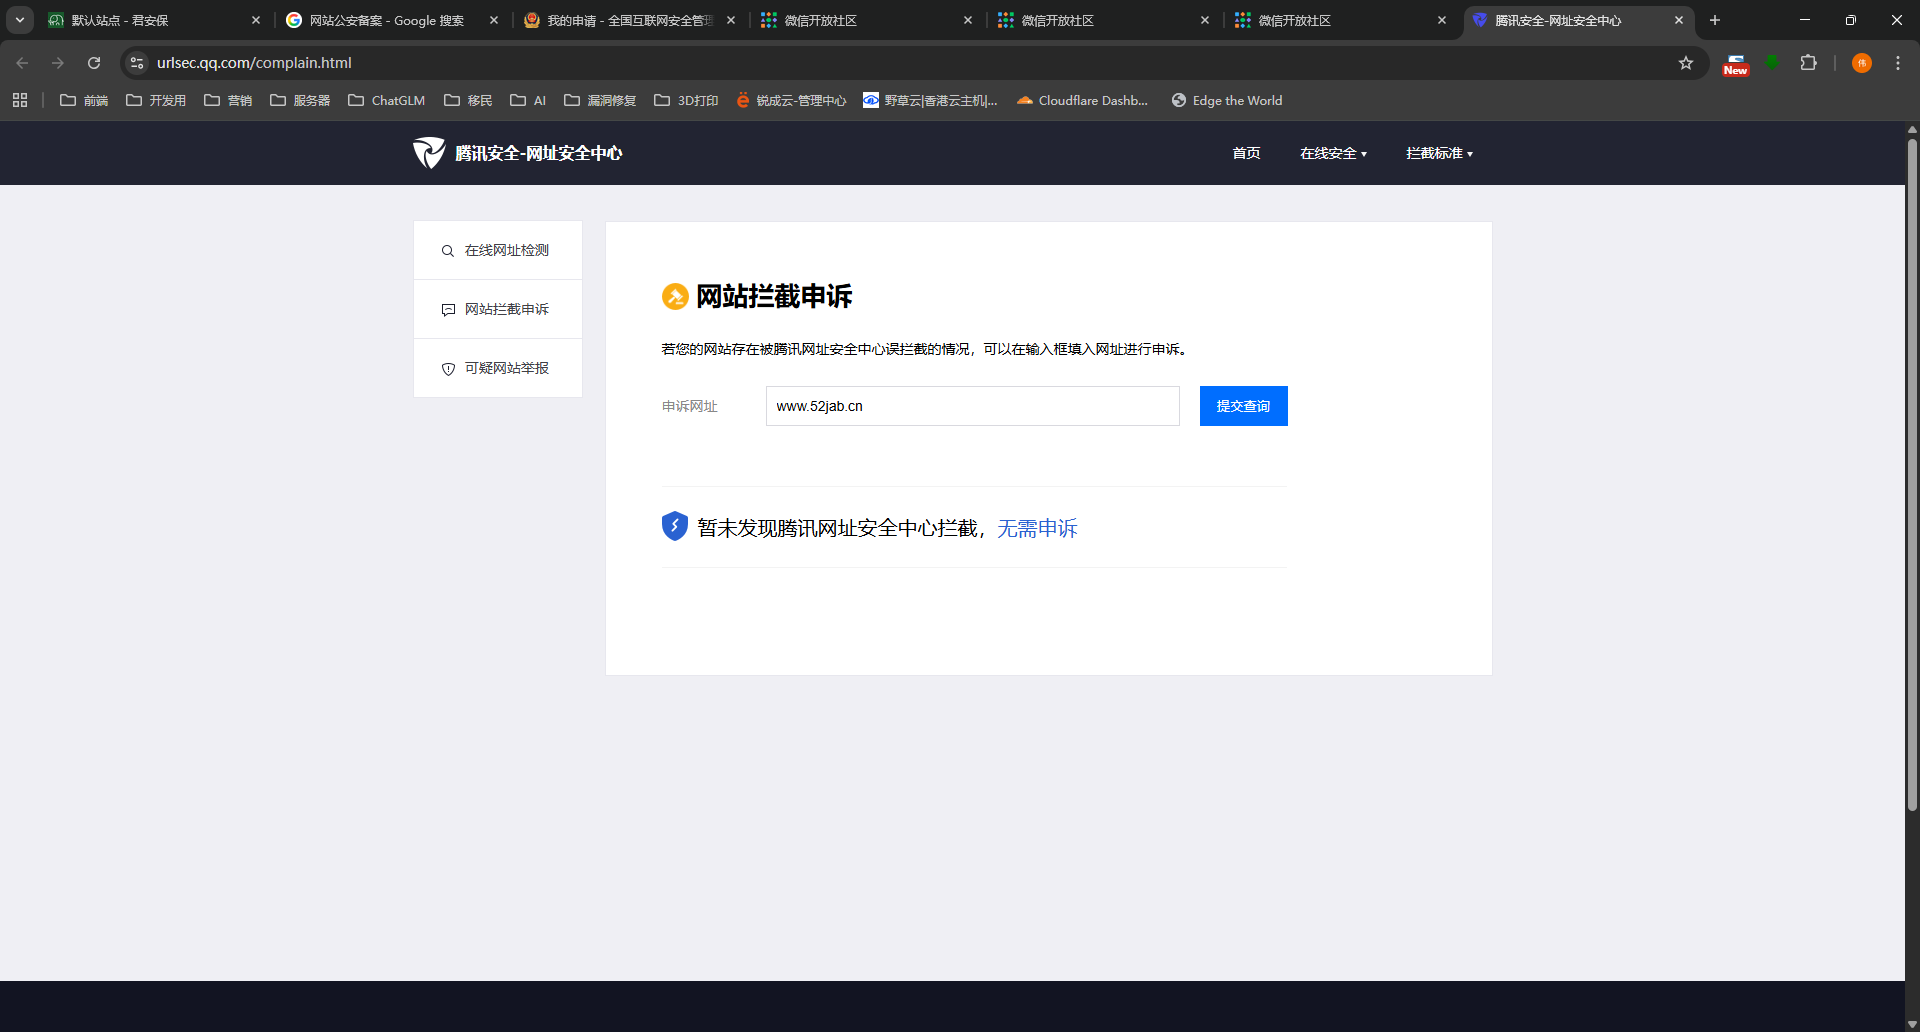Open the 前端 bookmark folder
The height and width of the screenshot is (1032, 1920).
(84, 100)
